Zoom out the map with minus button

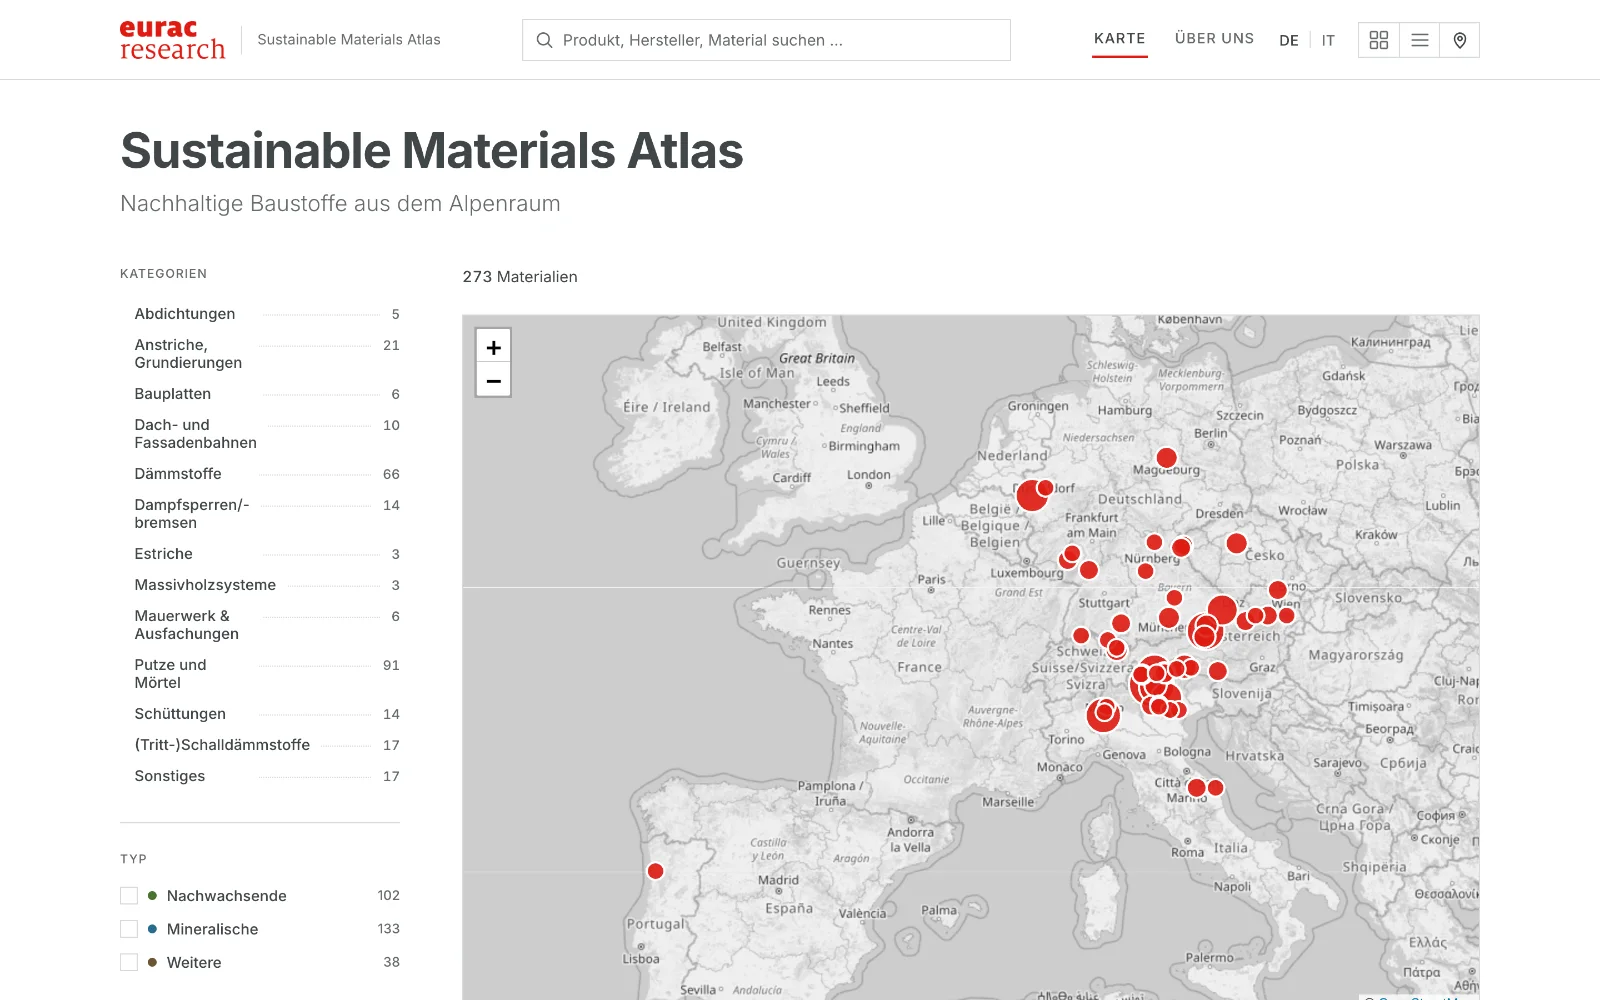pyautogui.click(x=493, y=381)
